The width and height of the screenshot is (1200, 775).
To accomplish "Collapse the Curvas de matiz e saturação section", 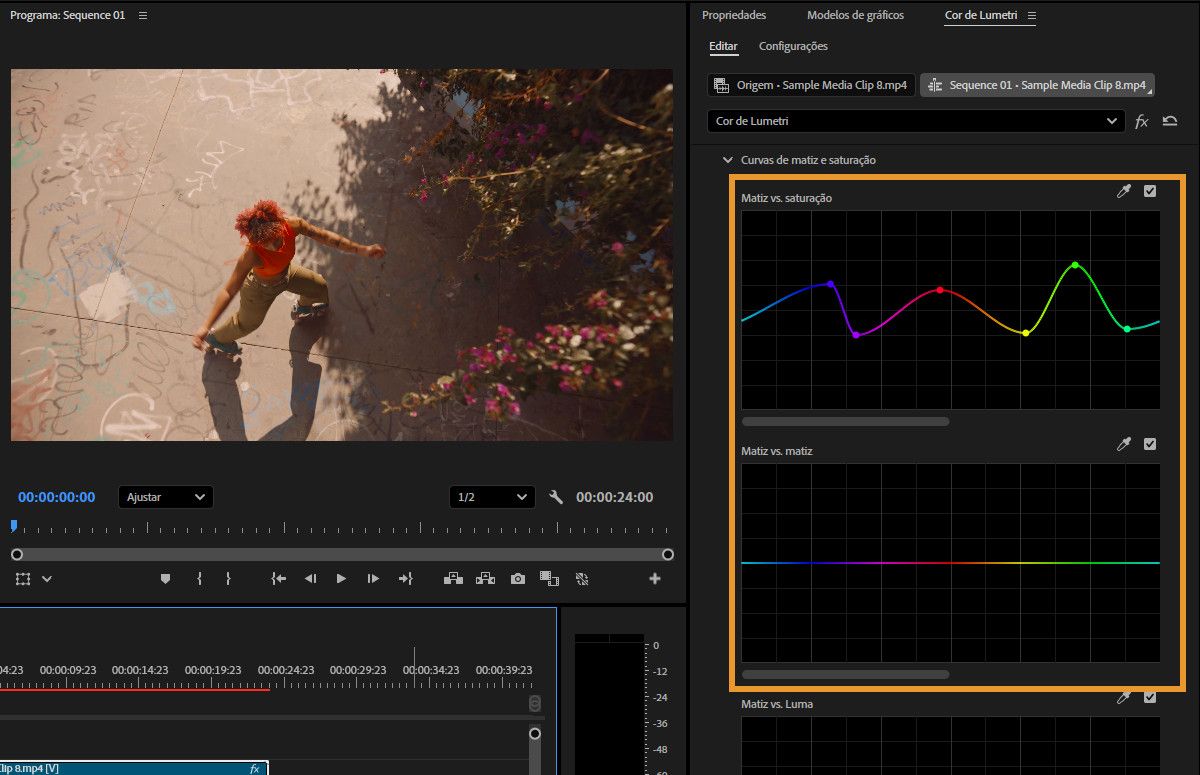I will (x=728, y=160).
